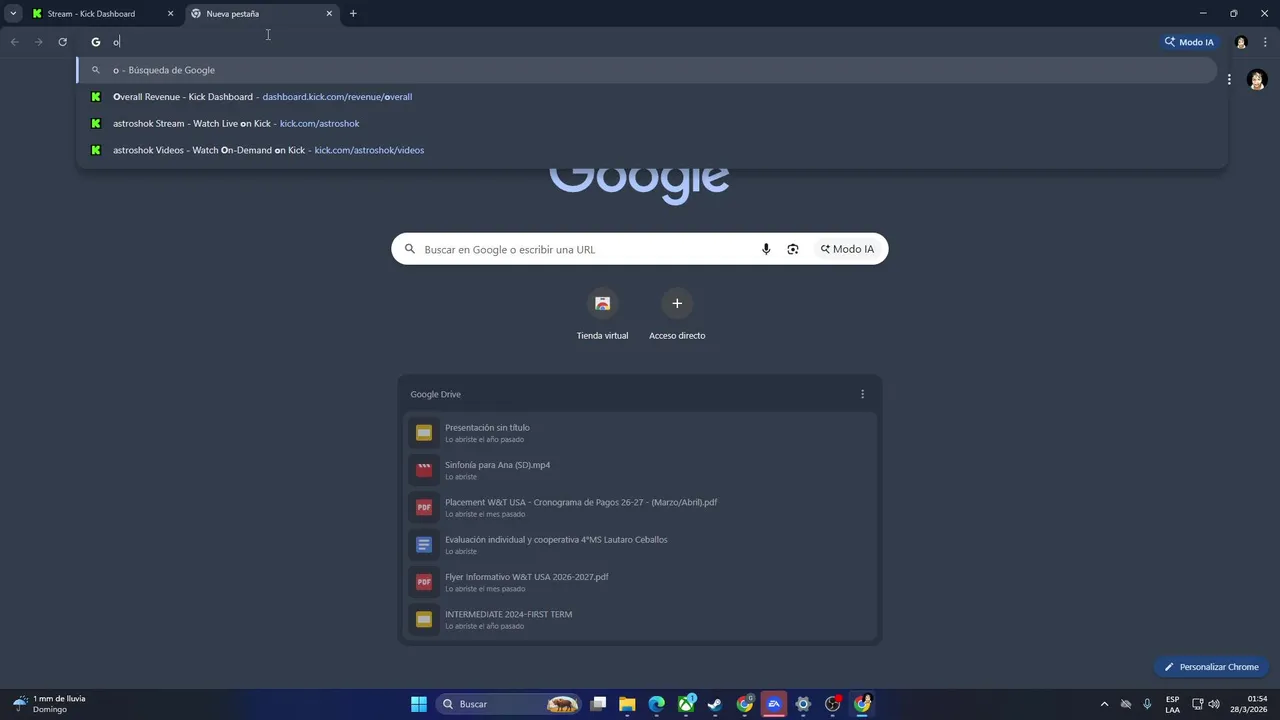Reload the current page
1280x720 pixels.
click(x=62, y=42)
